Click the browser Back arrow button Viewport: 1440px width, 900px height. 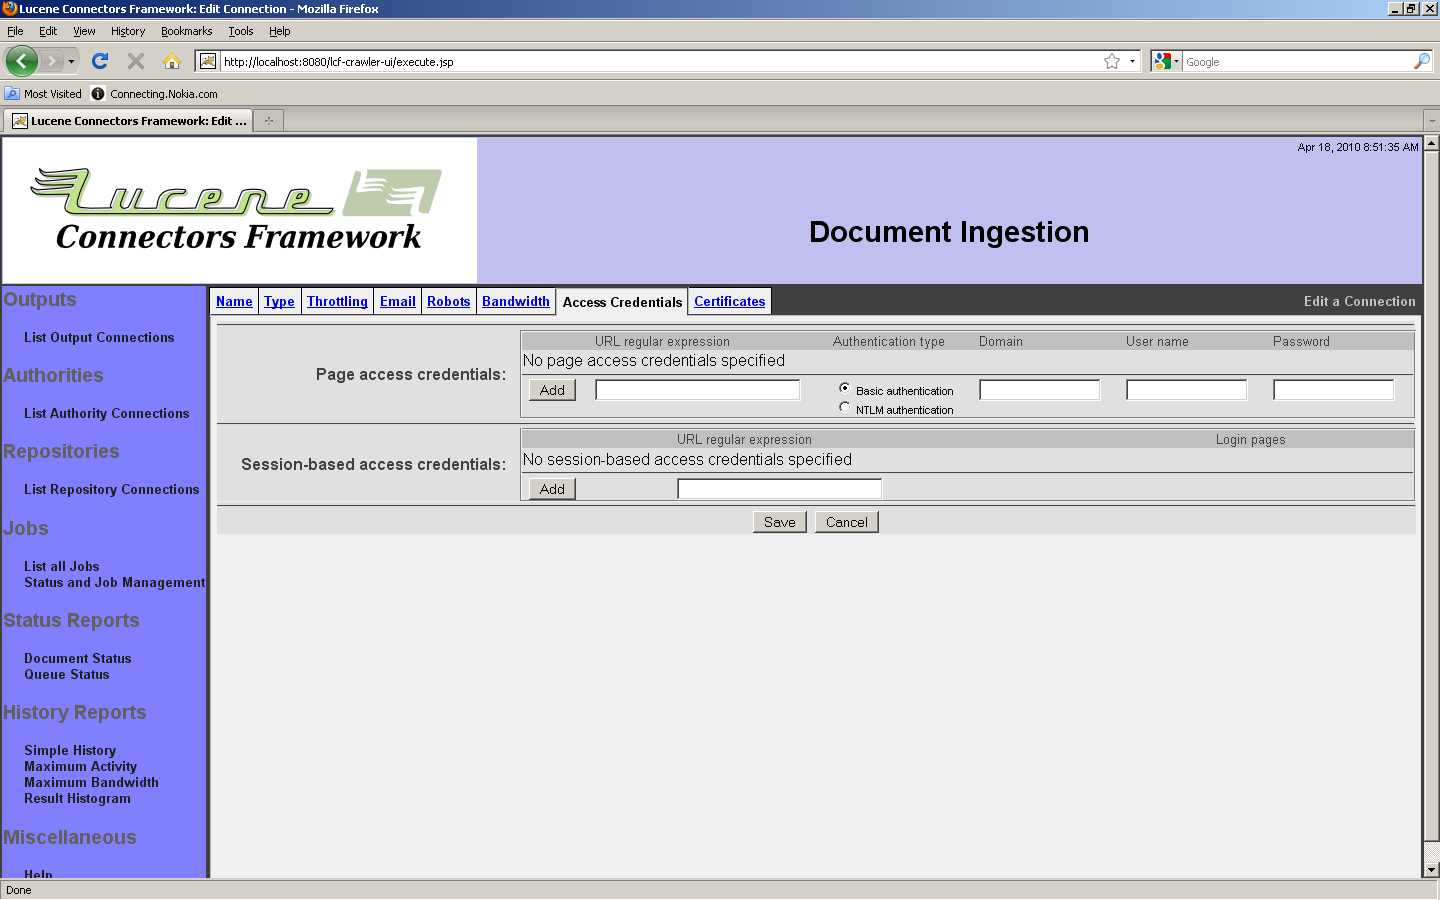(x=21, y=61)
